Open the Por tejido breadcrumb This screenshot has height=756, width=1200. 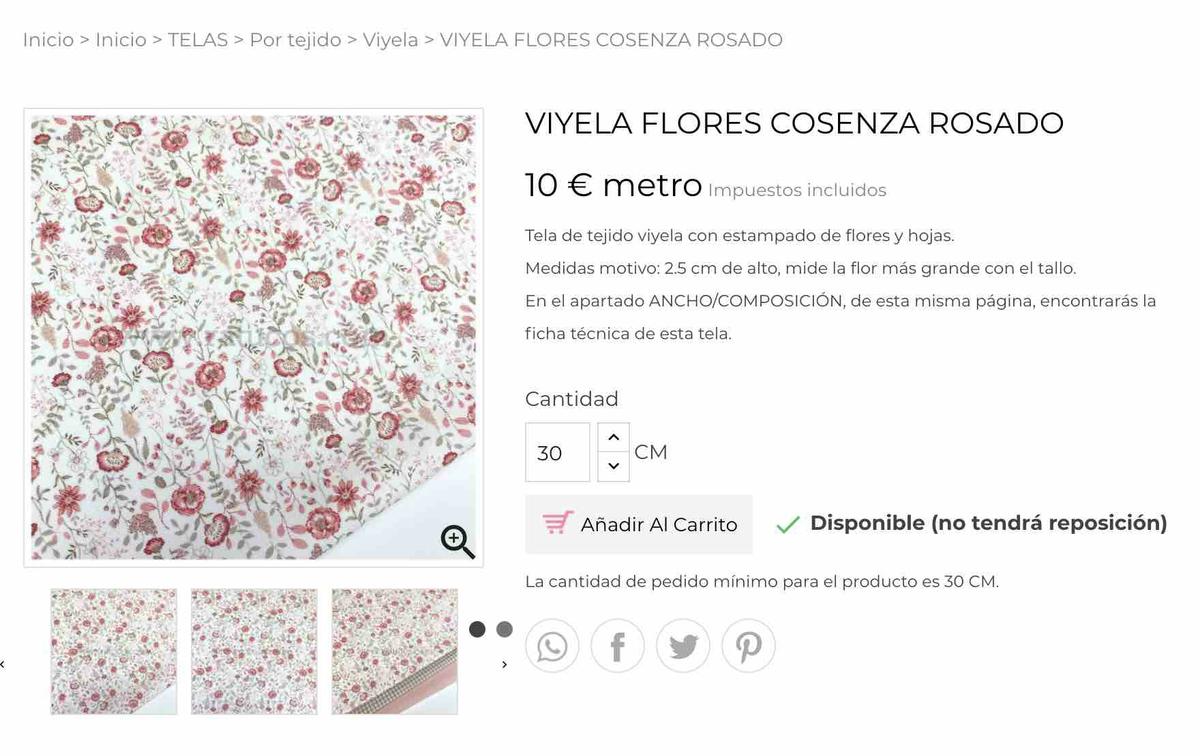pyautogui.click(x=295, y=40)
